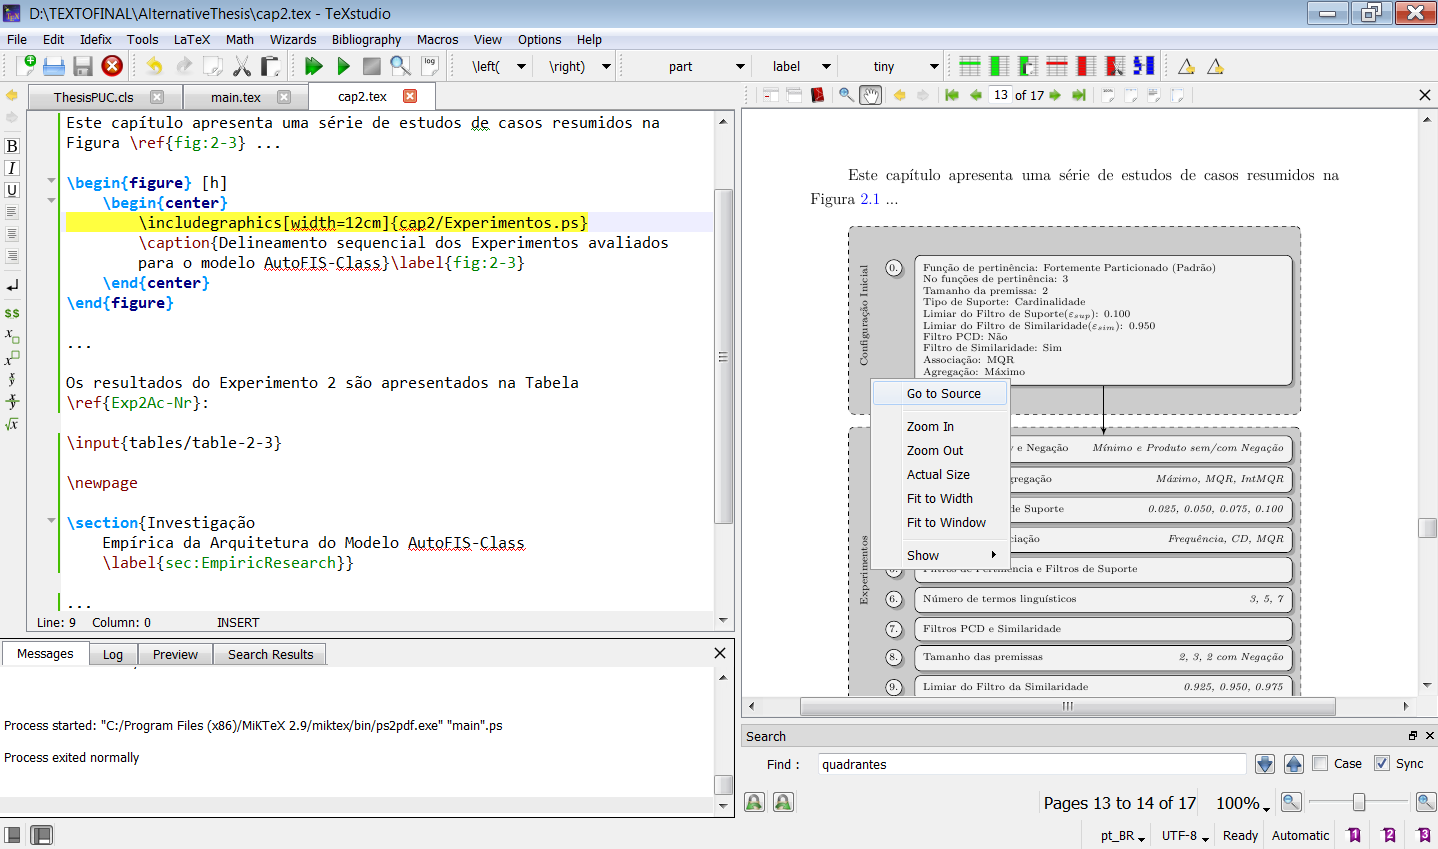Click the zoom out magnifier beside the slider
Viewport: 1438px width, 849px height.
1291,802
